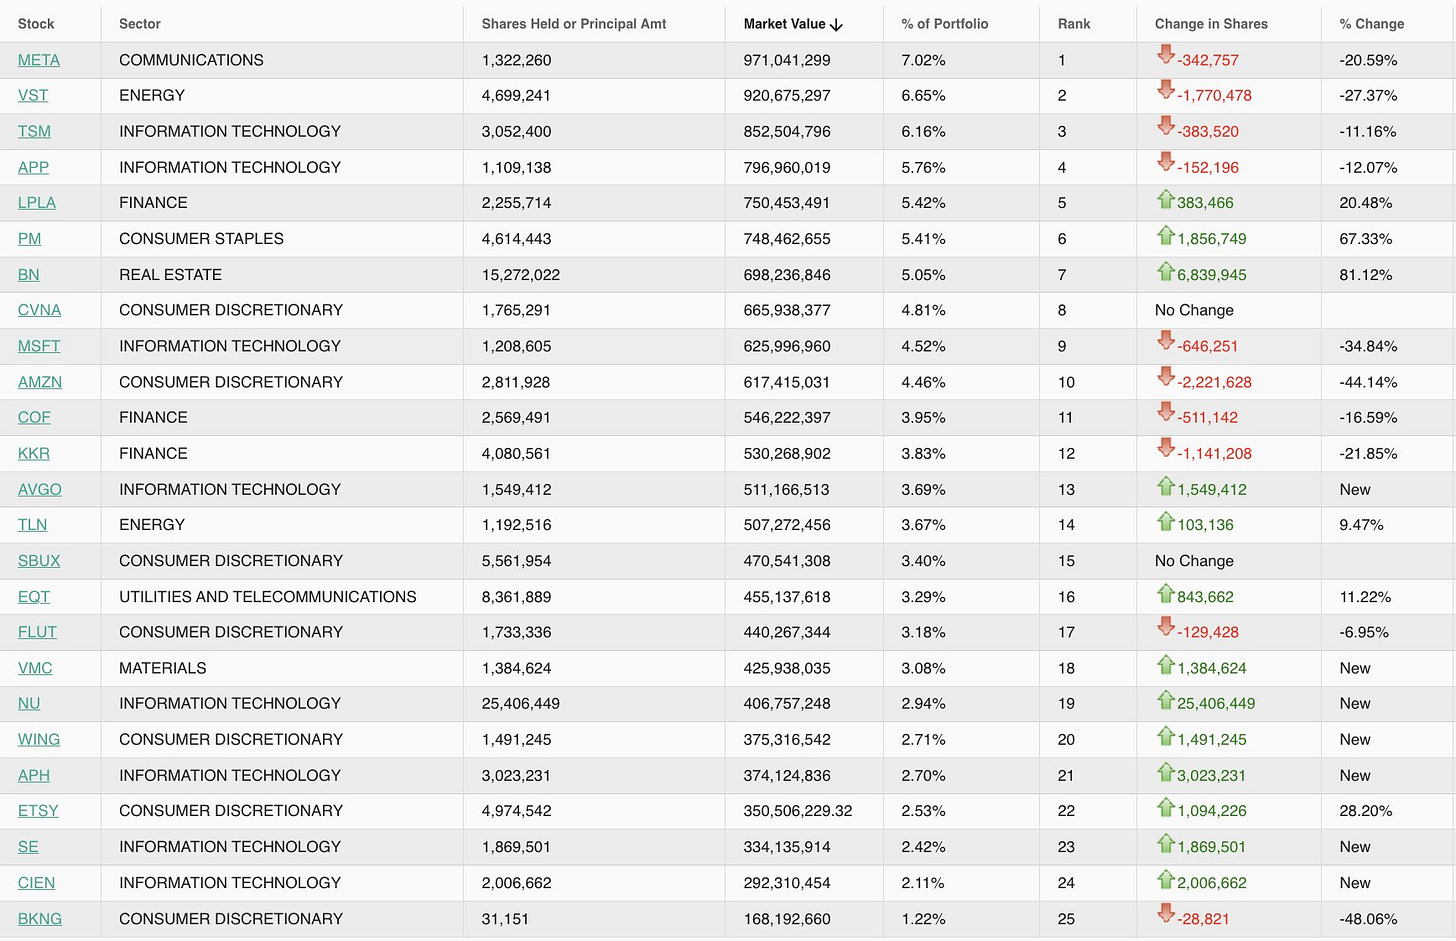Click red down arrow in BKNG row
Viewport: 1456px width, 941px height.
point(1165,914)
